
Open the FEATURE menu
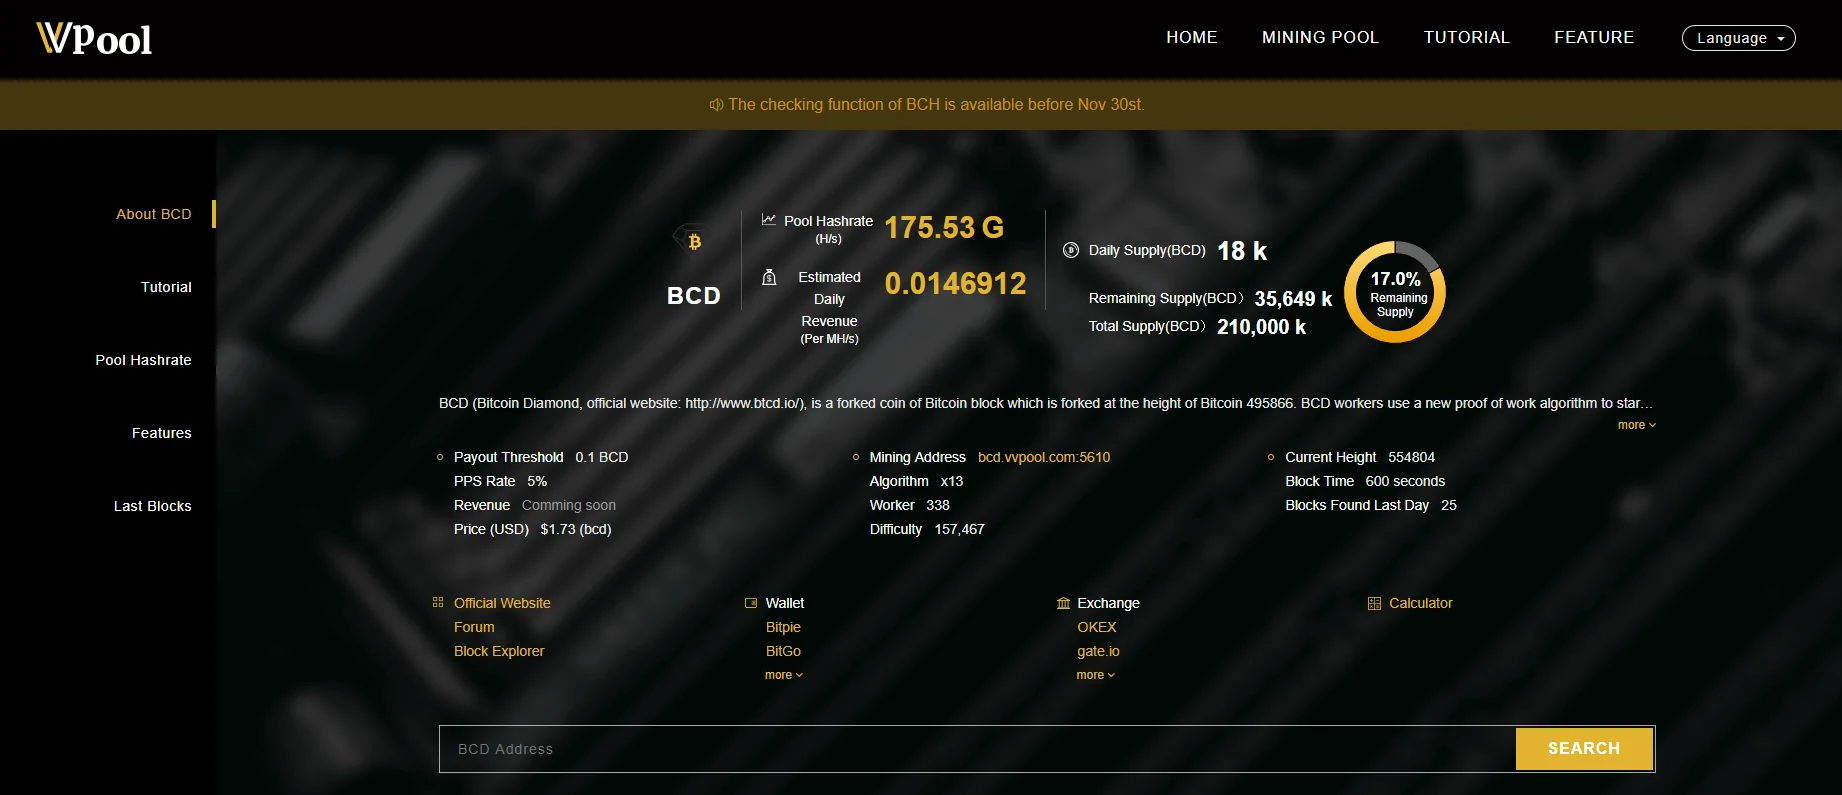[1594, 37]
